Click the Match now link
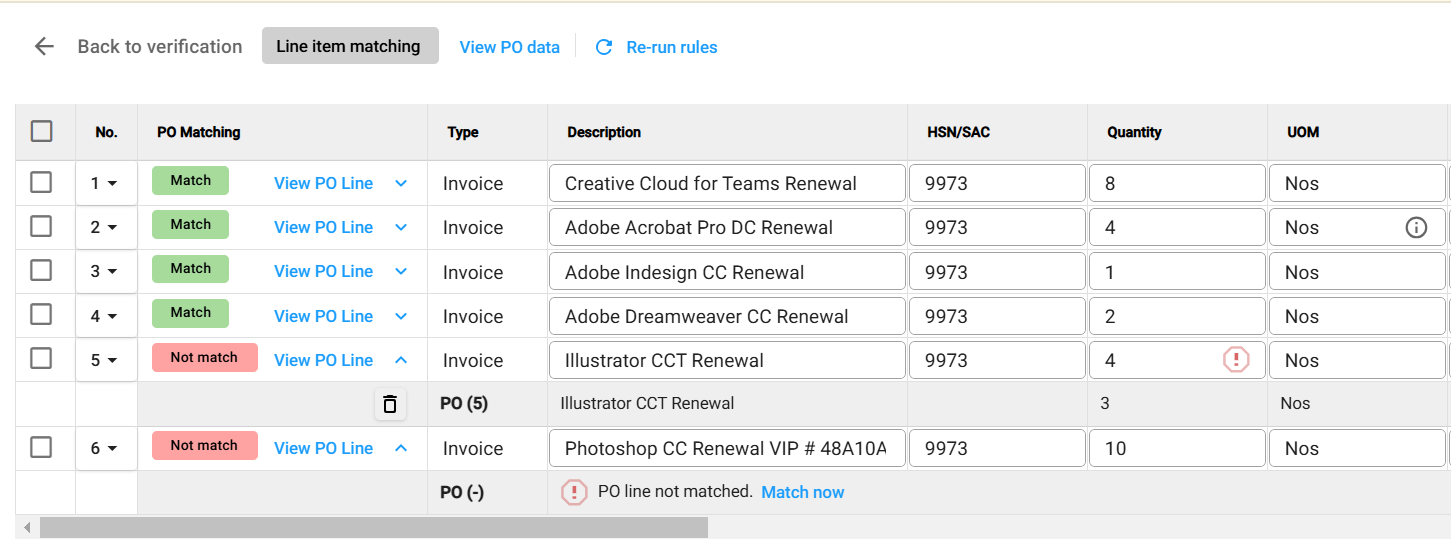The width and height of the screenshot is (1451, 539). [x=803, y=492]
